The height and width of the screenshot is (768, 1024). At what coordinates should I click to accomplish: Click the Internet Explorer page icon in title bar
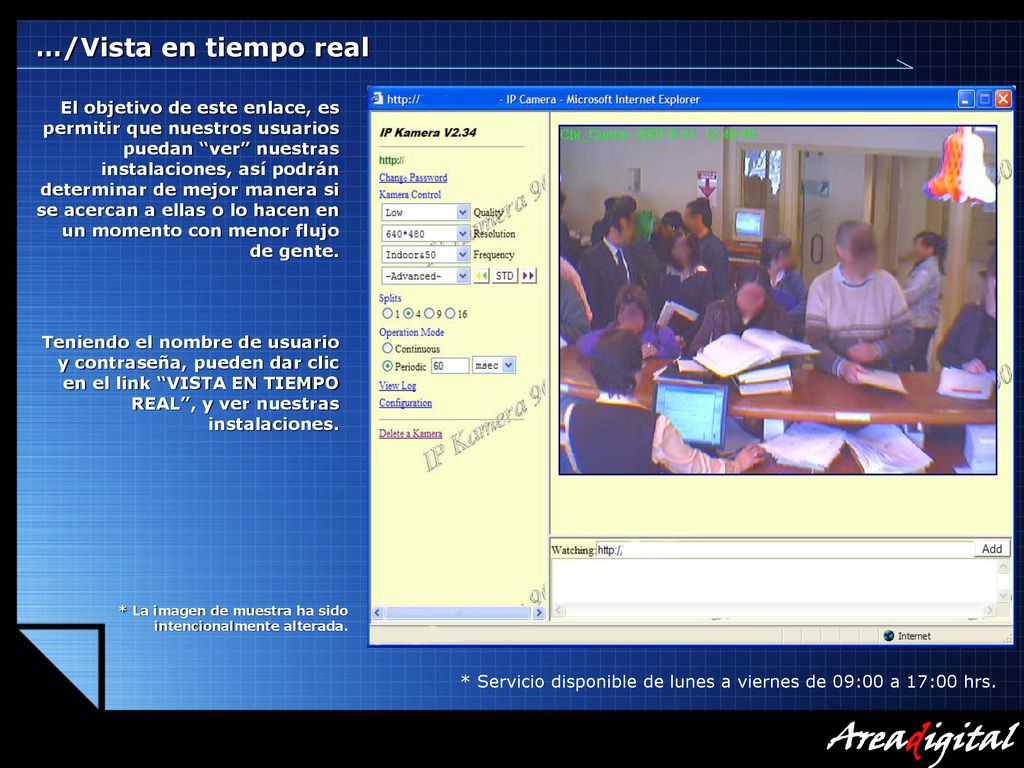pos(378,99)
